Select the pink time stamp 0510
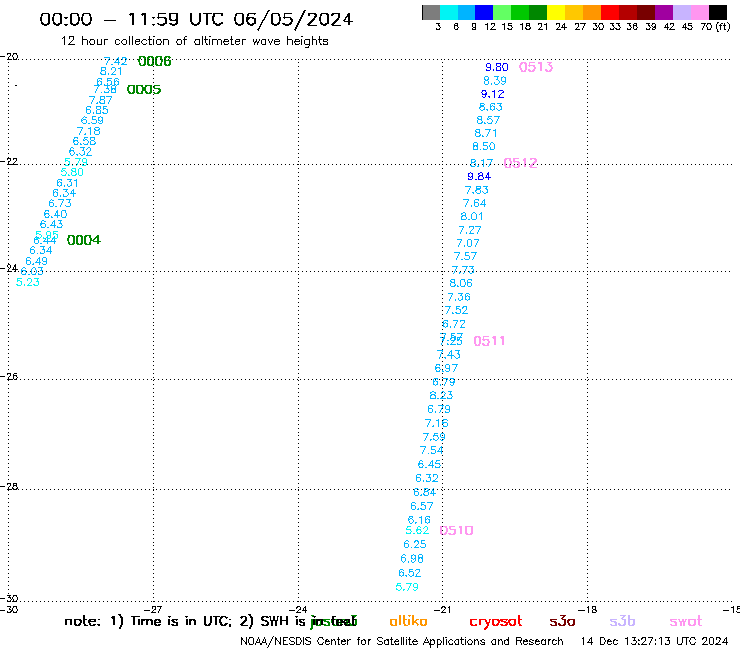This screenshot has width=740, height=650. point(456,530)
